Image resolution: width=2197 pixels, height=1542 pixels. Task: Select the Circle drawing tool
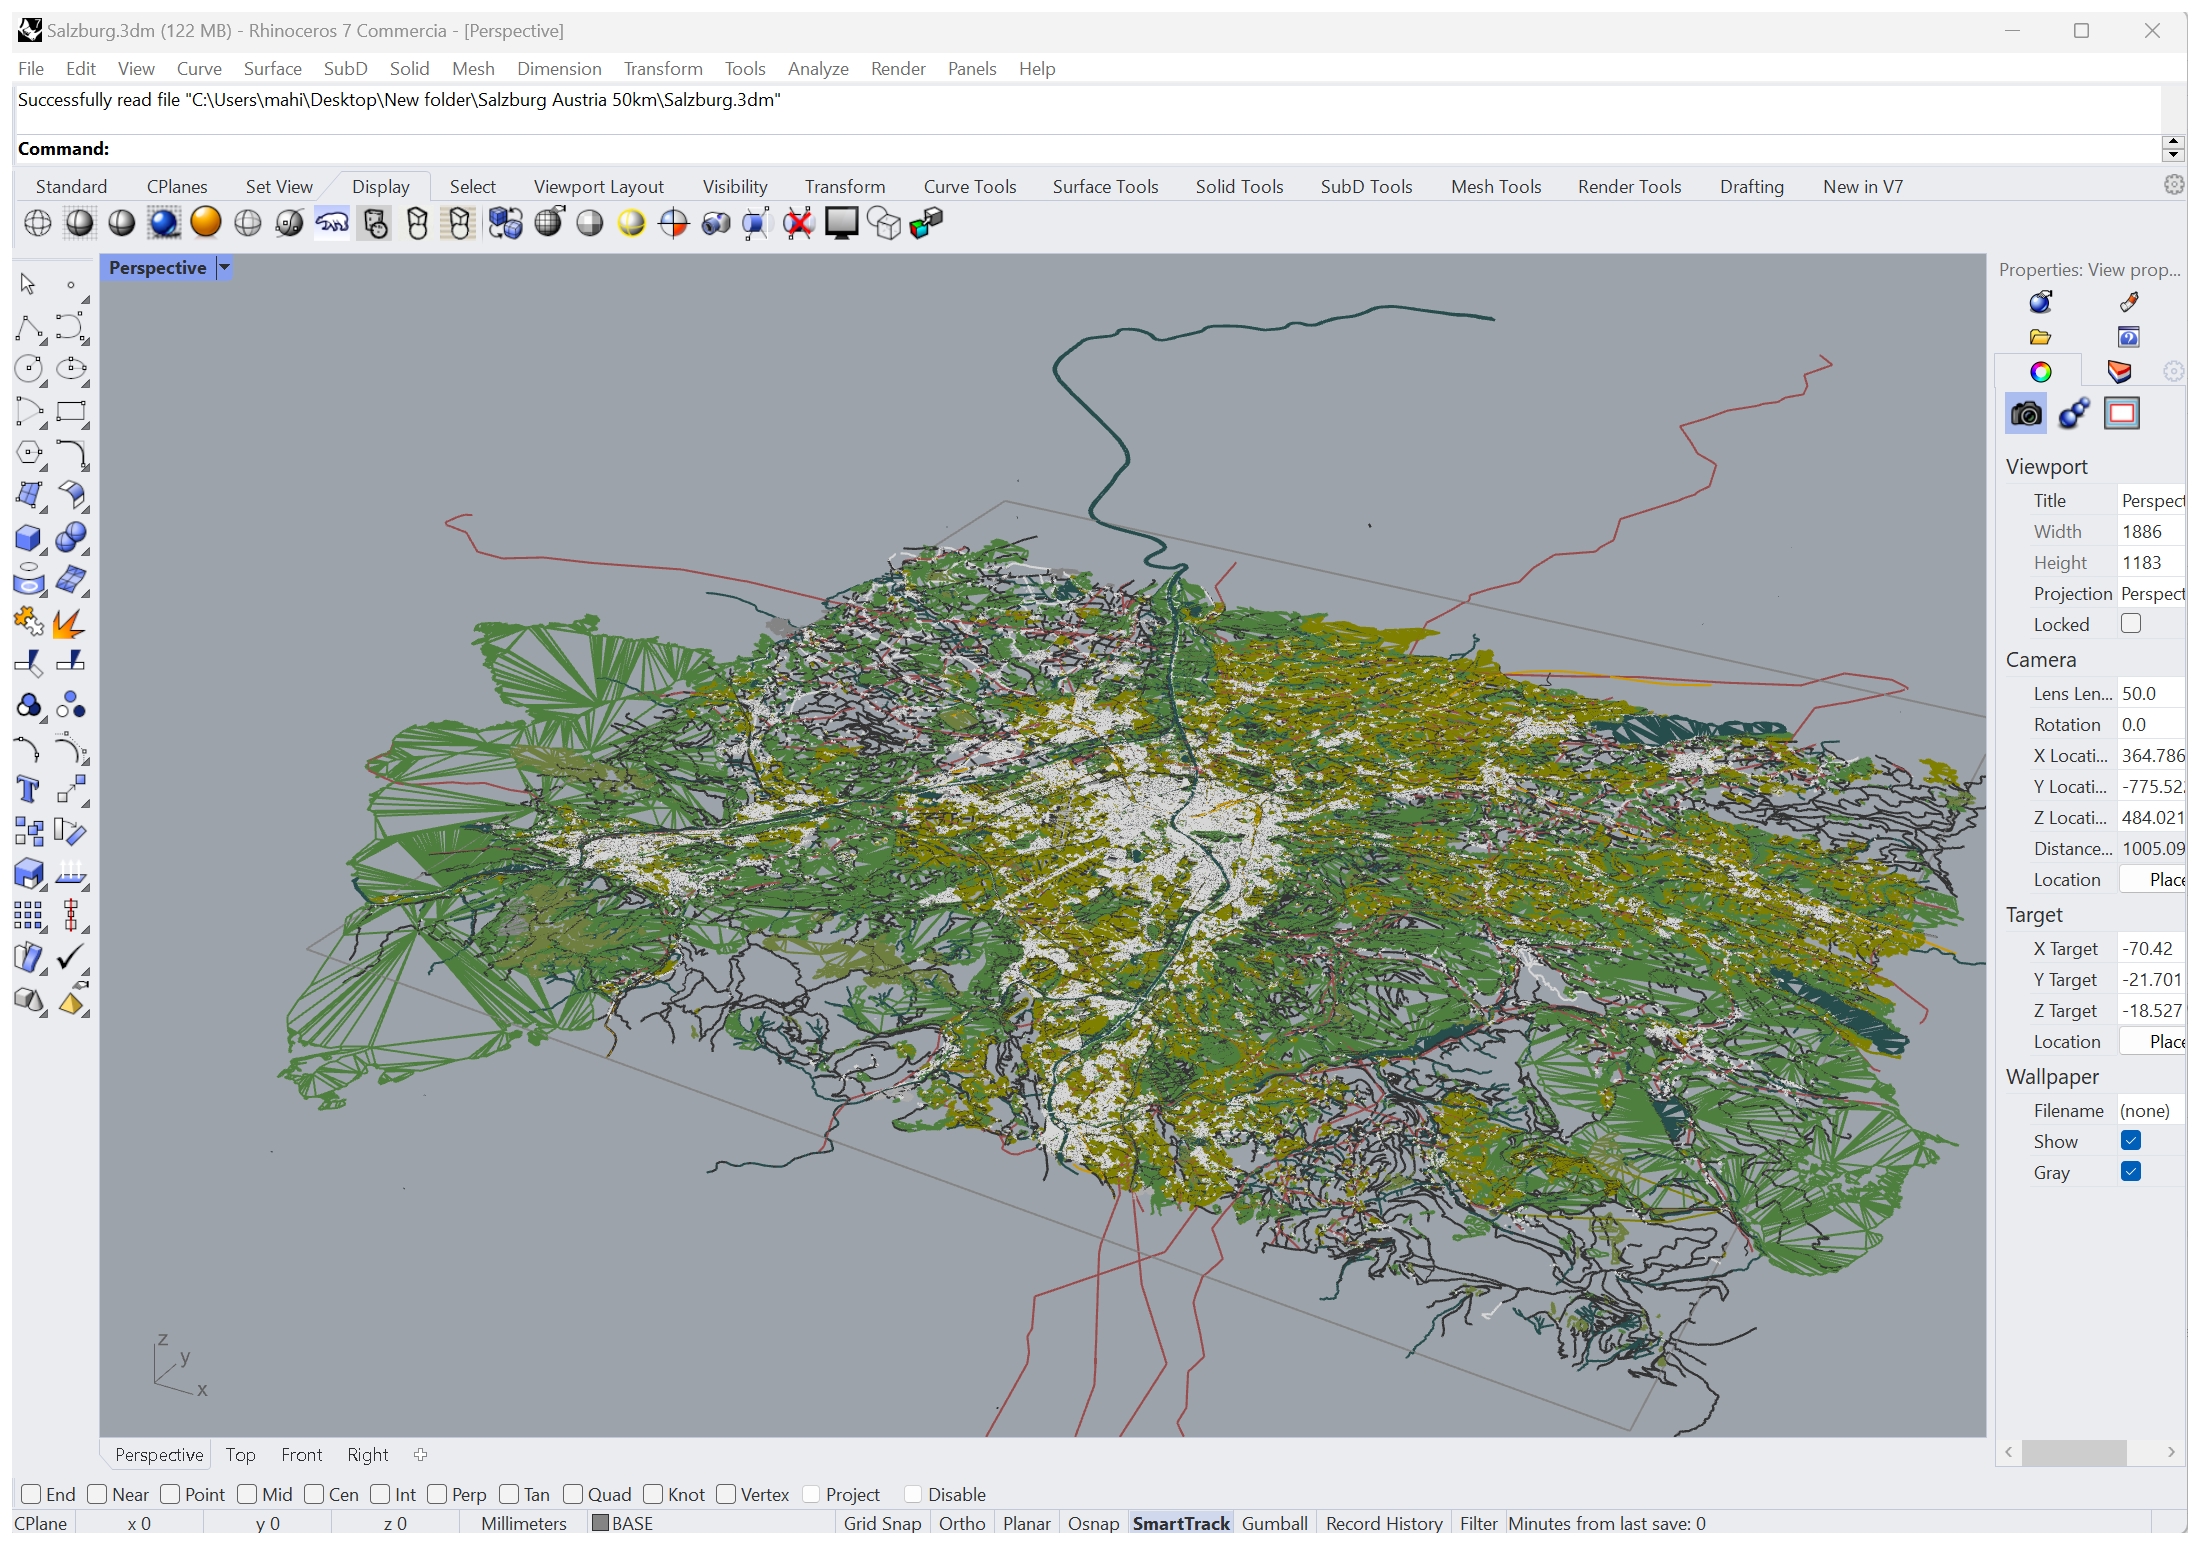point(28,369)
